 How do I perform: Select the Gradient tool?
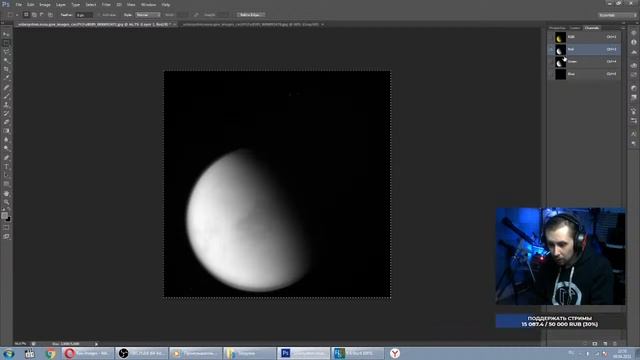pyautogui.click(x=6, y=131)
